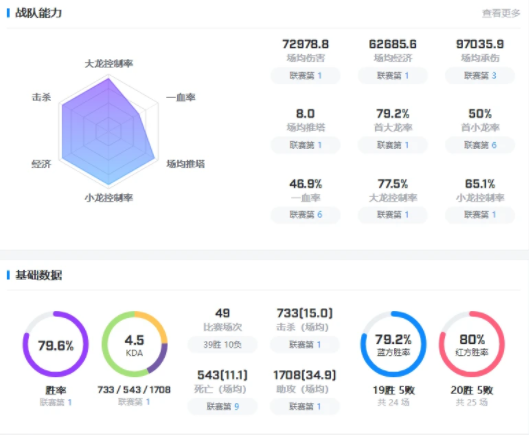Select the 首小龙率 league rank badge
The image size is (529, 436).
480,145
